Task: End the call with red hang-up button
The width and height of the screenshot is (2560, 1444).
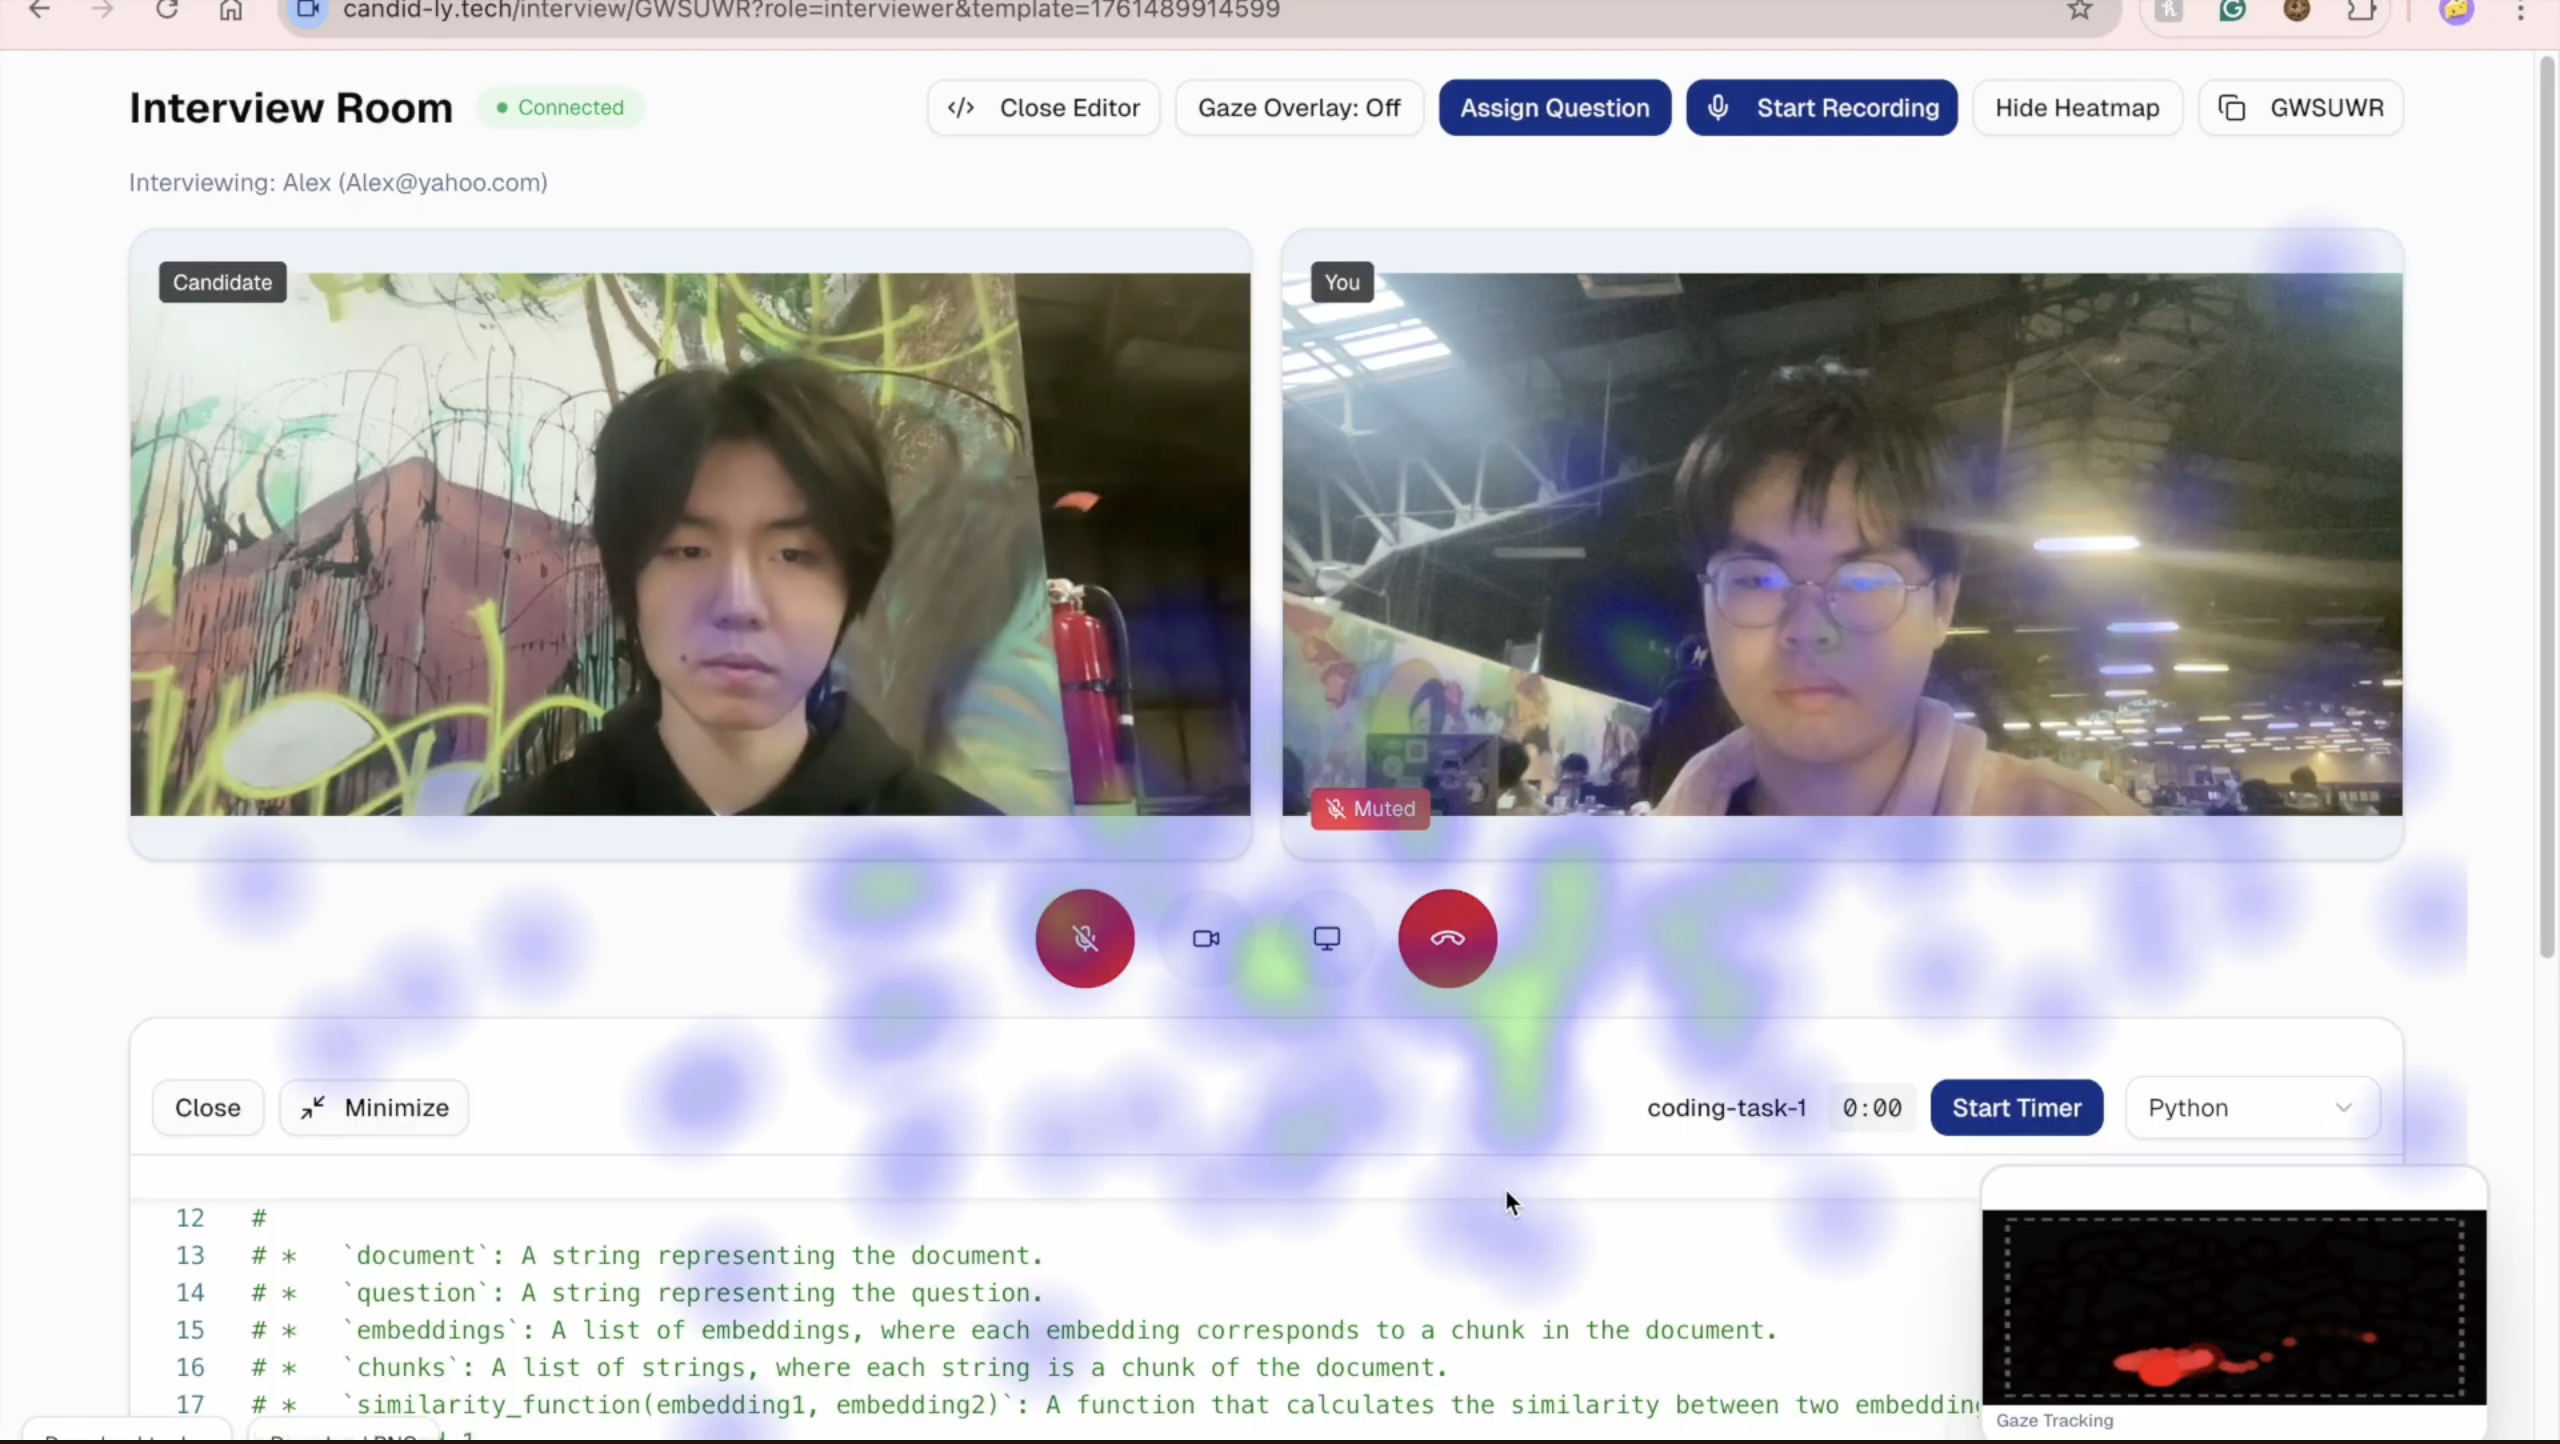Action: pos(1447,938)
